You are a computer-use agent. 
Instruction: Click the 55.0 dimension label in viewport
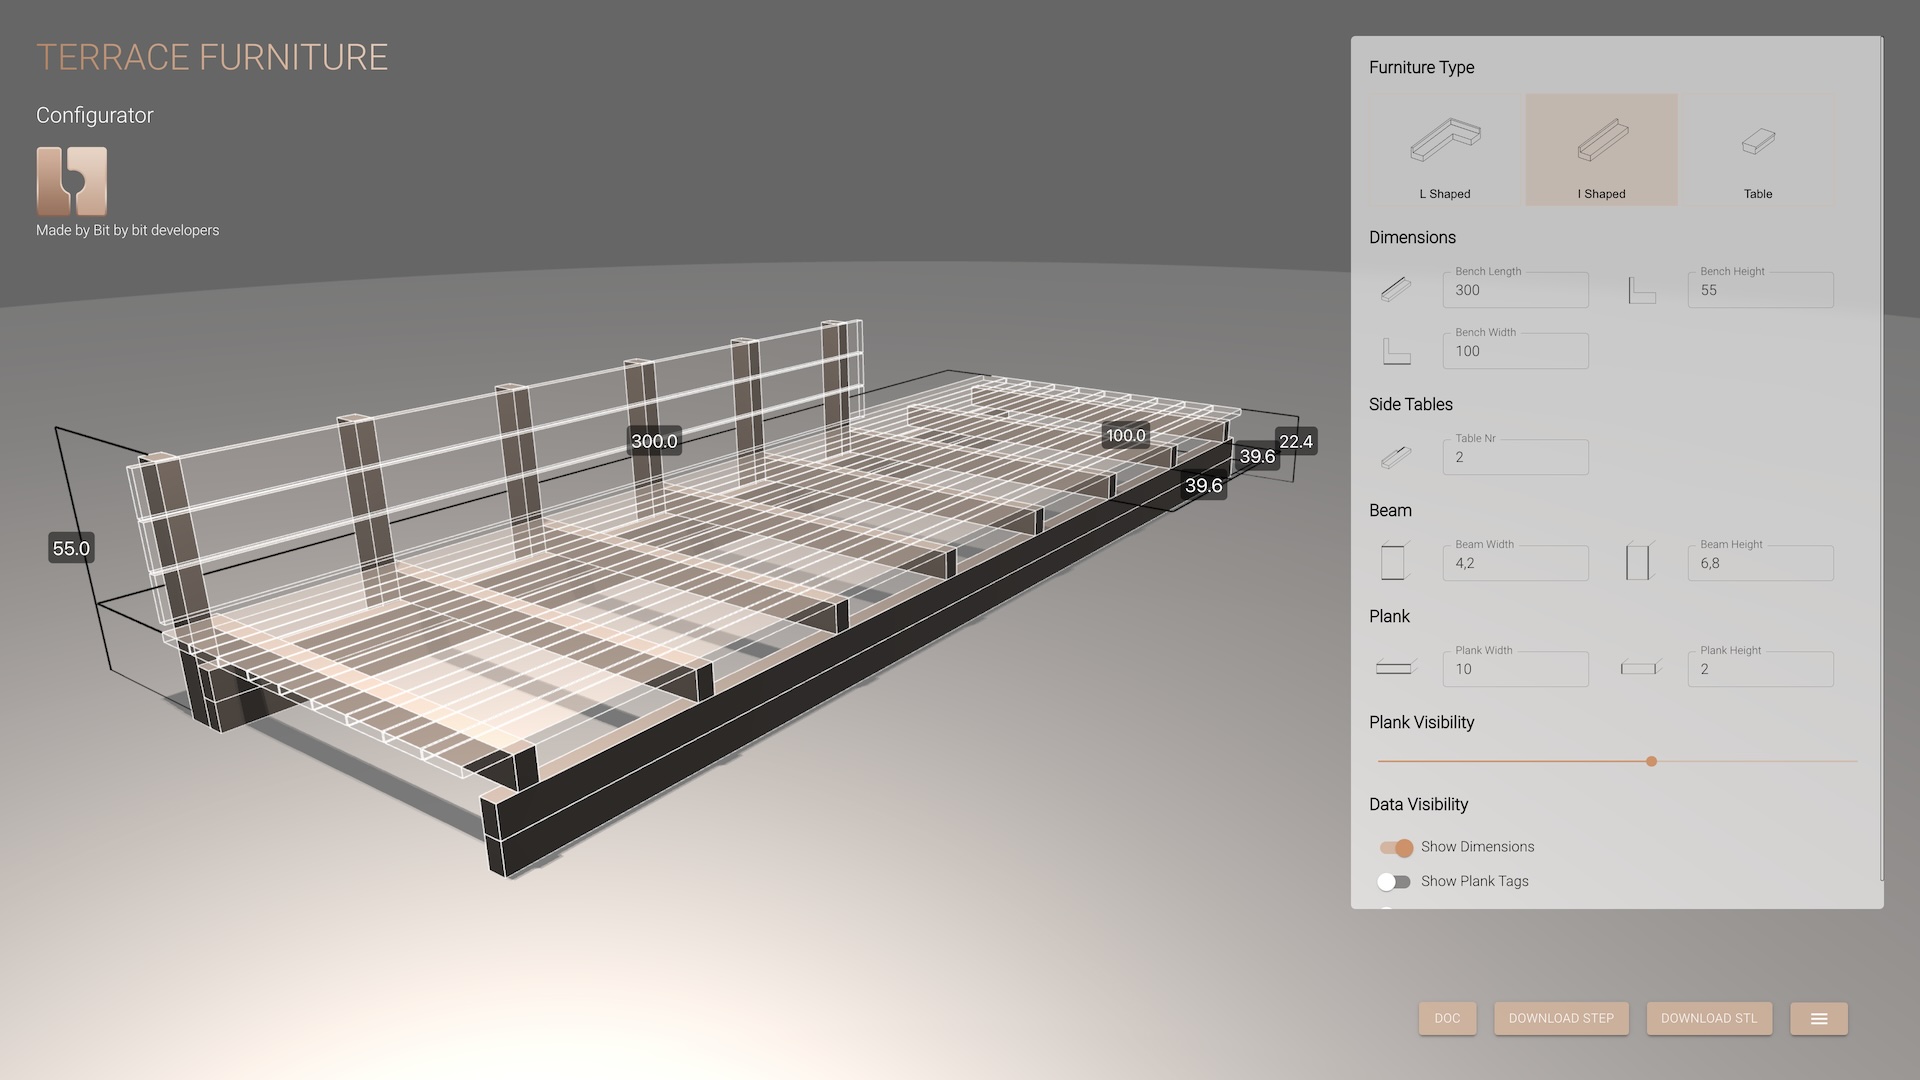(x=71, y=548)
